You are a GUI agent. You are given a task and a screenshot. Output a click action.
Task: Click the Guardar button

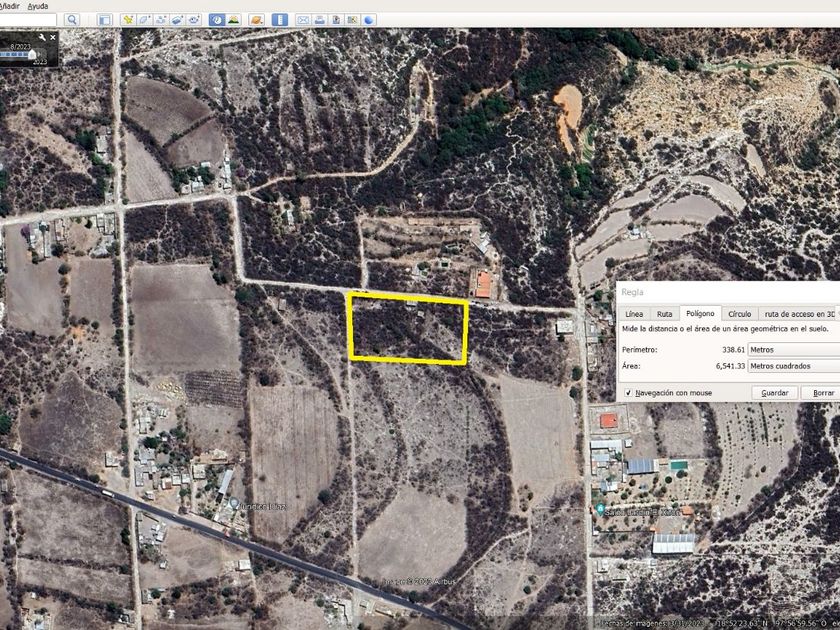pyautogui.click(x=775, y=393)
